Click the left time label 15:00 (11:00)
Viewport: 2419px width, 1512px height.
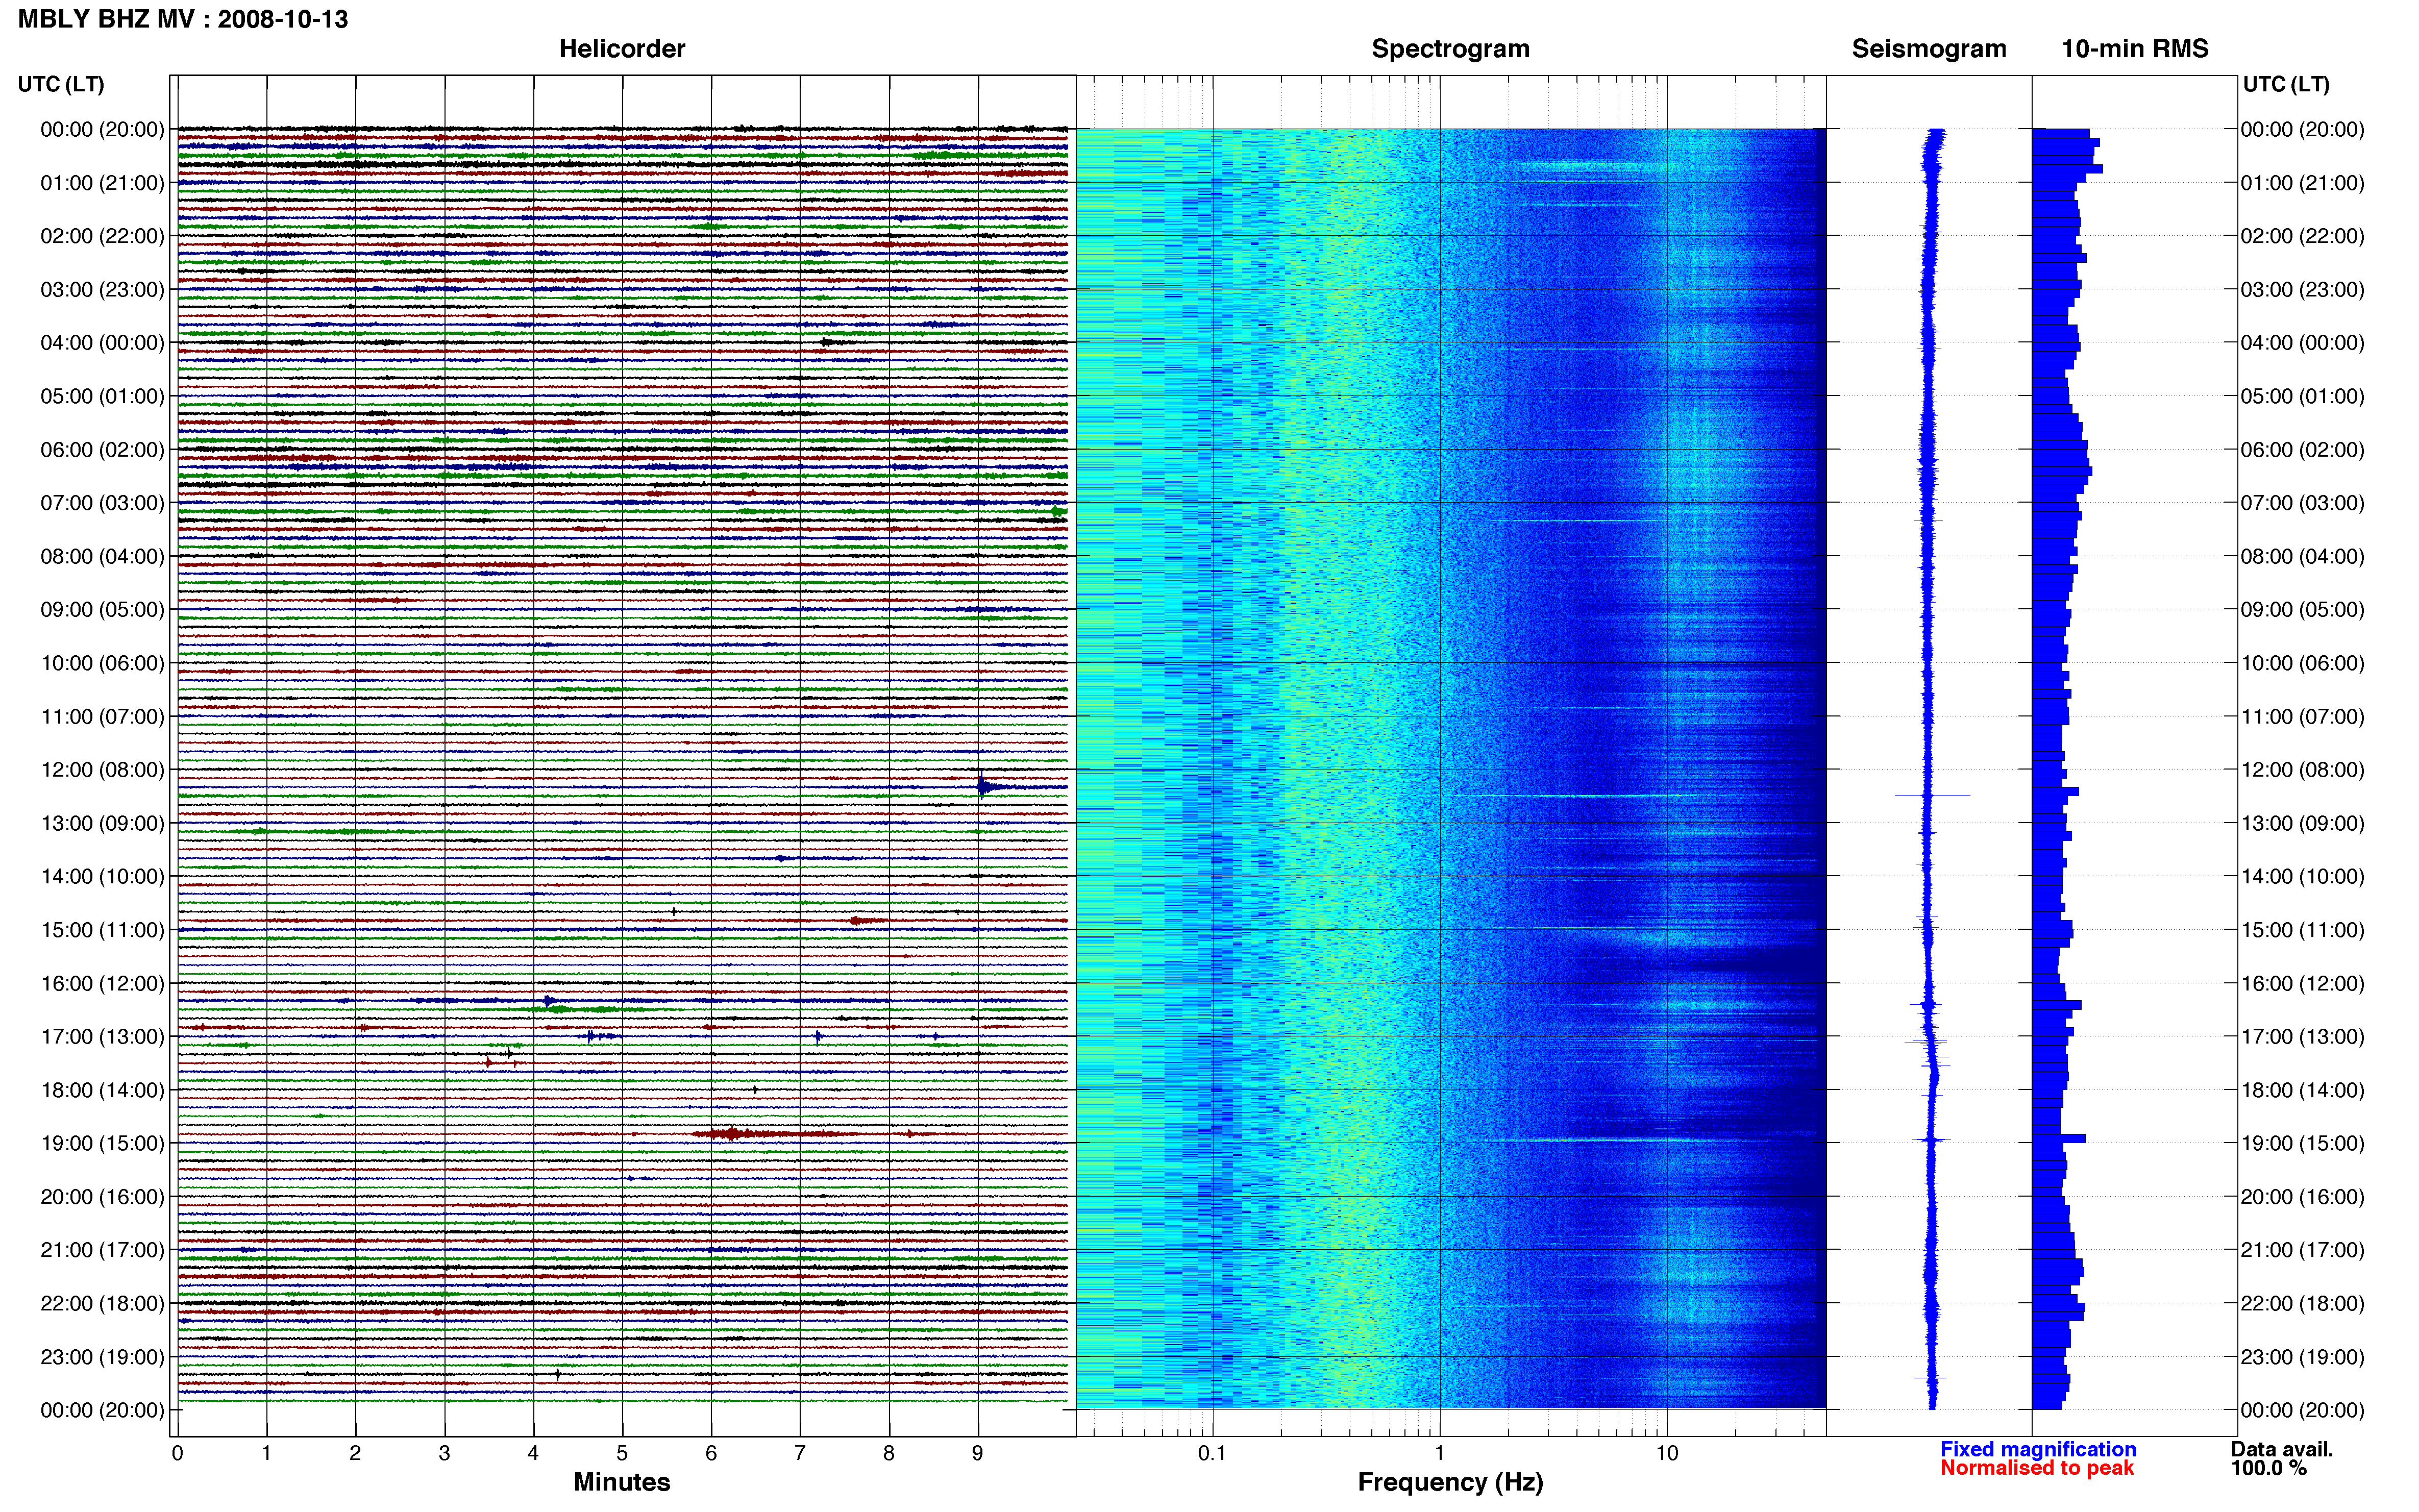click(102, 930)
